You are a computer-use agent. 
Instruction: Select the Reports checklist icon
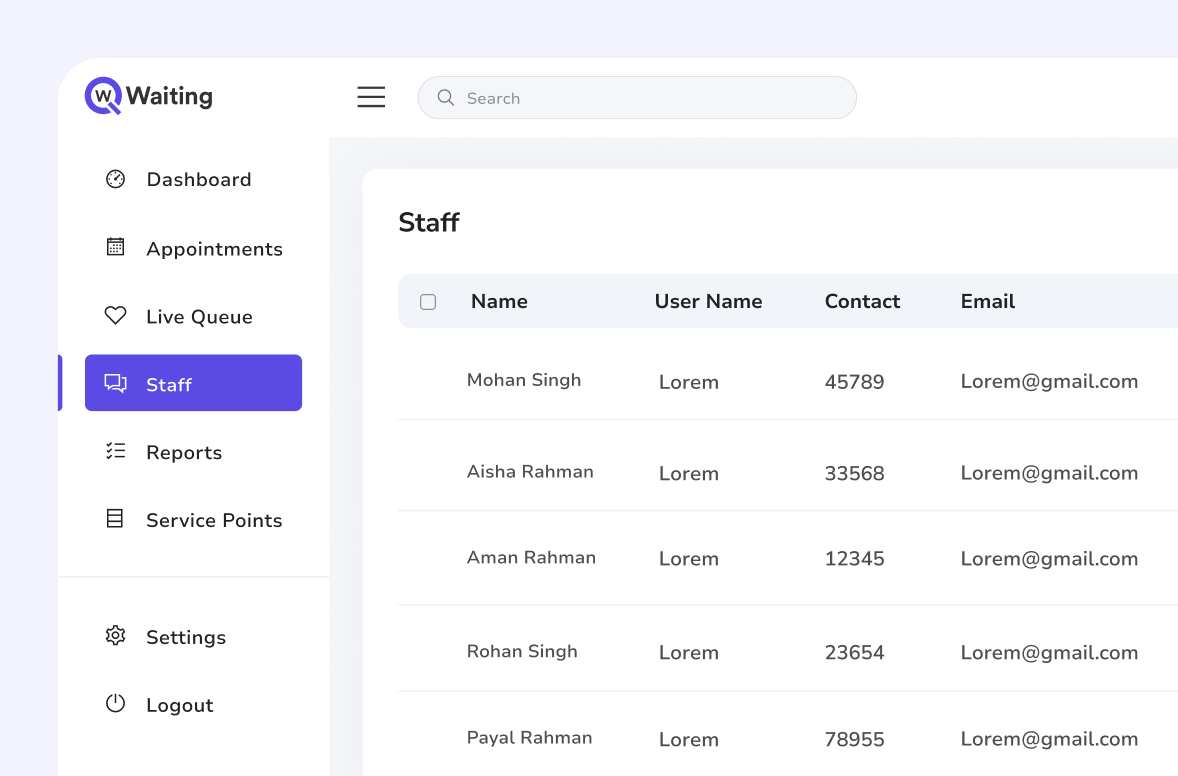[x=115, y=451]
